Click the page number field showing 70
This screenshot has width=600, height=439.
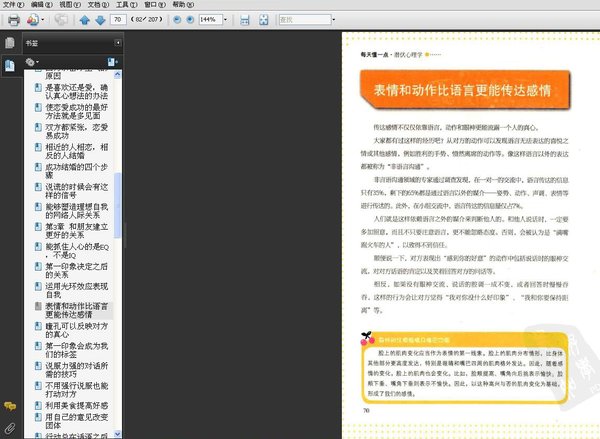118,20
